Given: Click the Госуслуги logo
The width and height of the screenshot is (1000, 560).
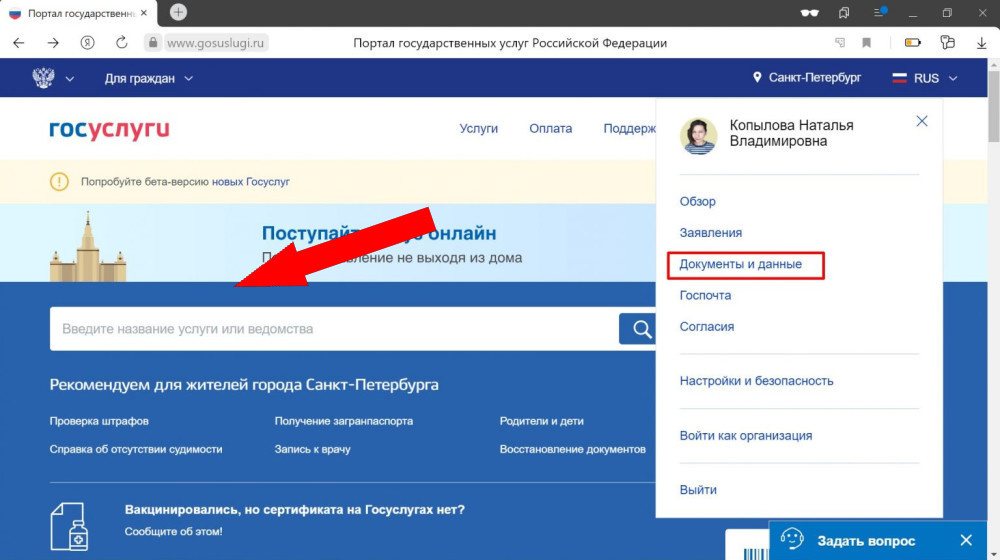Looking at the screenshot, I should point(110,129).
